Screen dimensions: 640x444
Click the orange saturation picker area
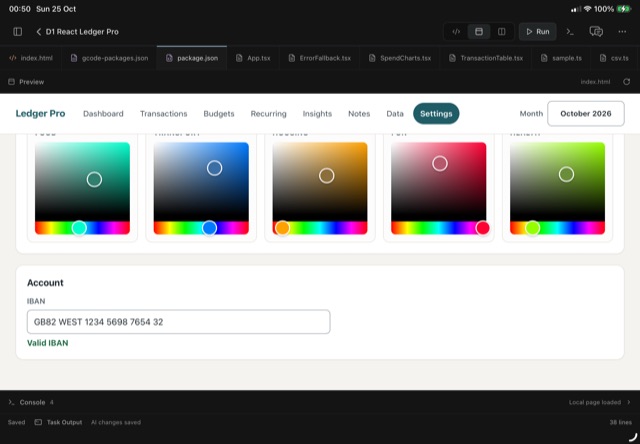pos(320,182)
